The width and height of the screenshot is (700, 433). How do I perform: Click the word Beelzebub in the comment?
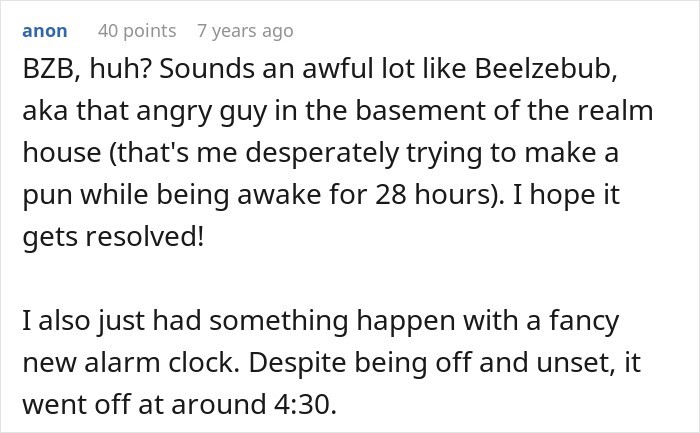tap(546, 69)
